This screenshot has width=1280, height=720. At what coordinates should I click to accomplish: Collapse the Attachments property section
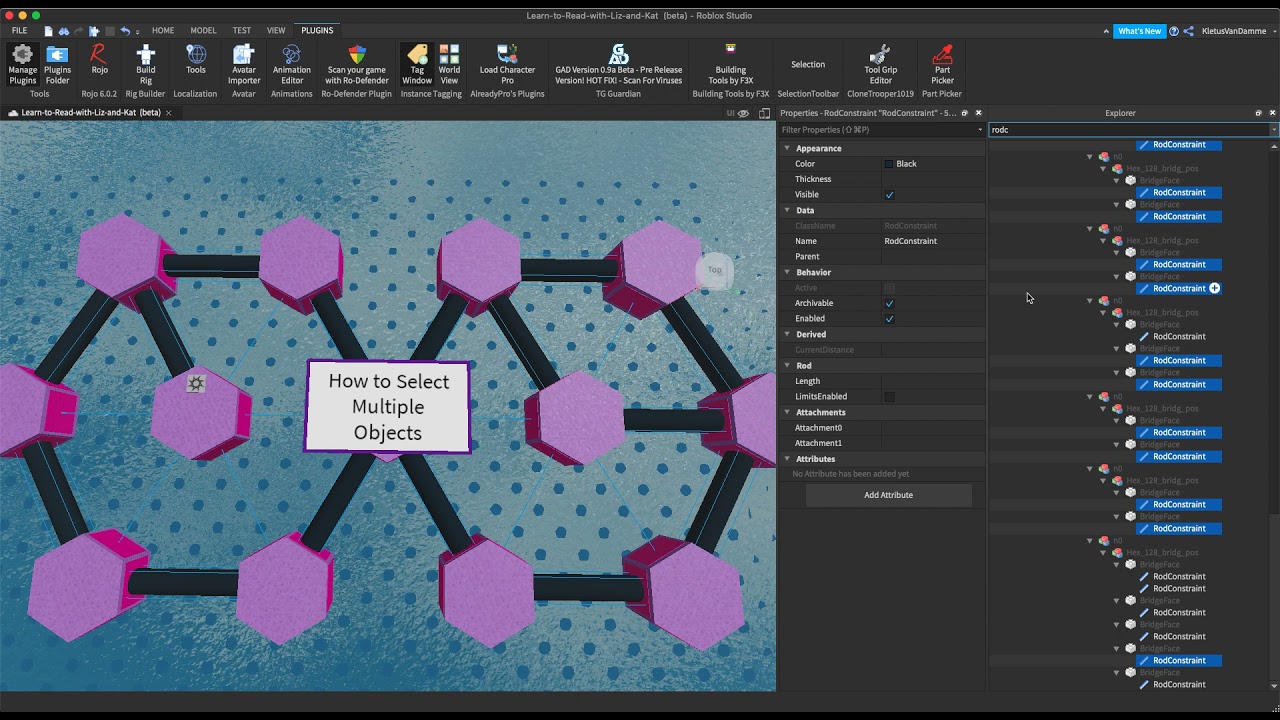click(x=787, y=412)
